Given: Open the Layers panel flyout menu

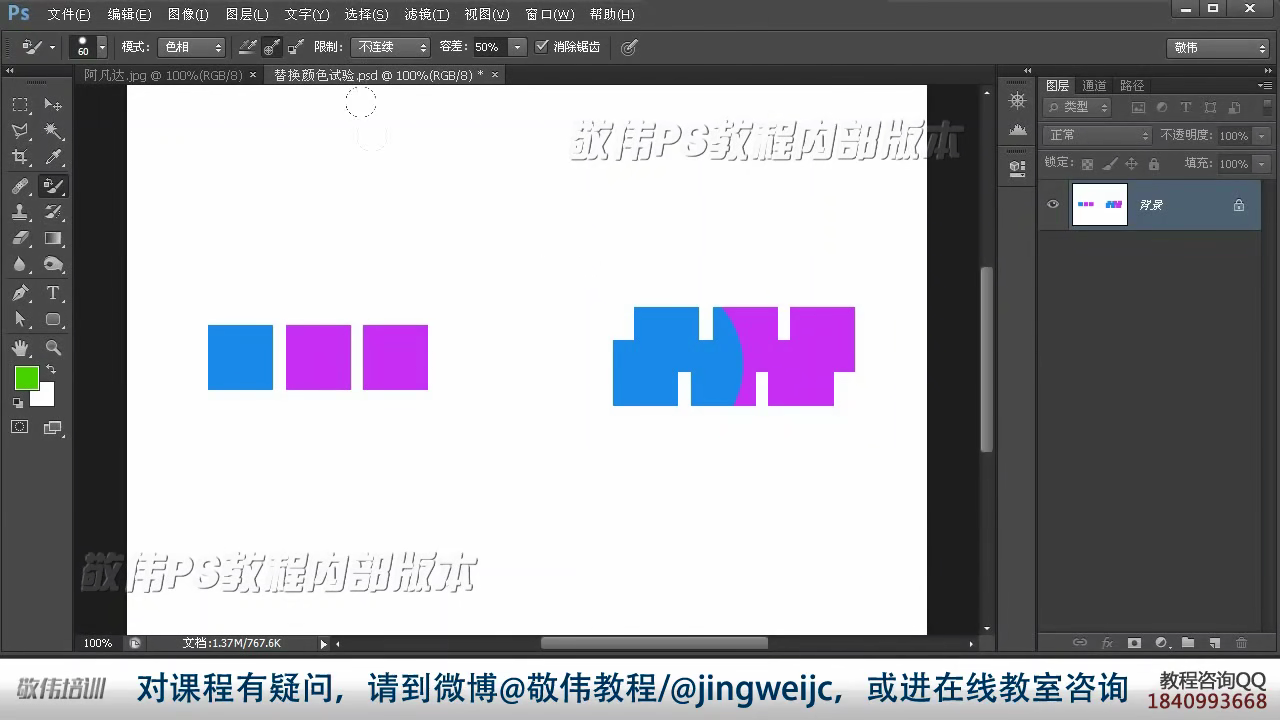Looking at the screenshot, I should coord(1264,86).
